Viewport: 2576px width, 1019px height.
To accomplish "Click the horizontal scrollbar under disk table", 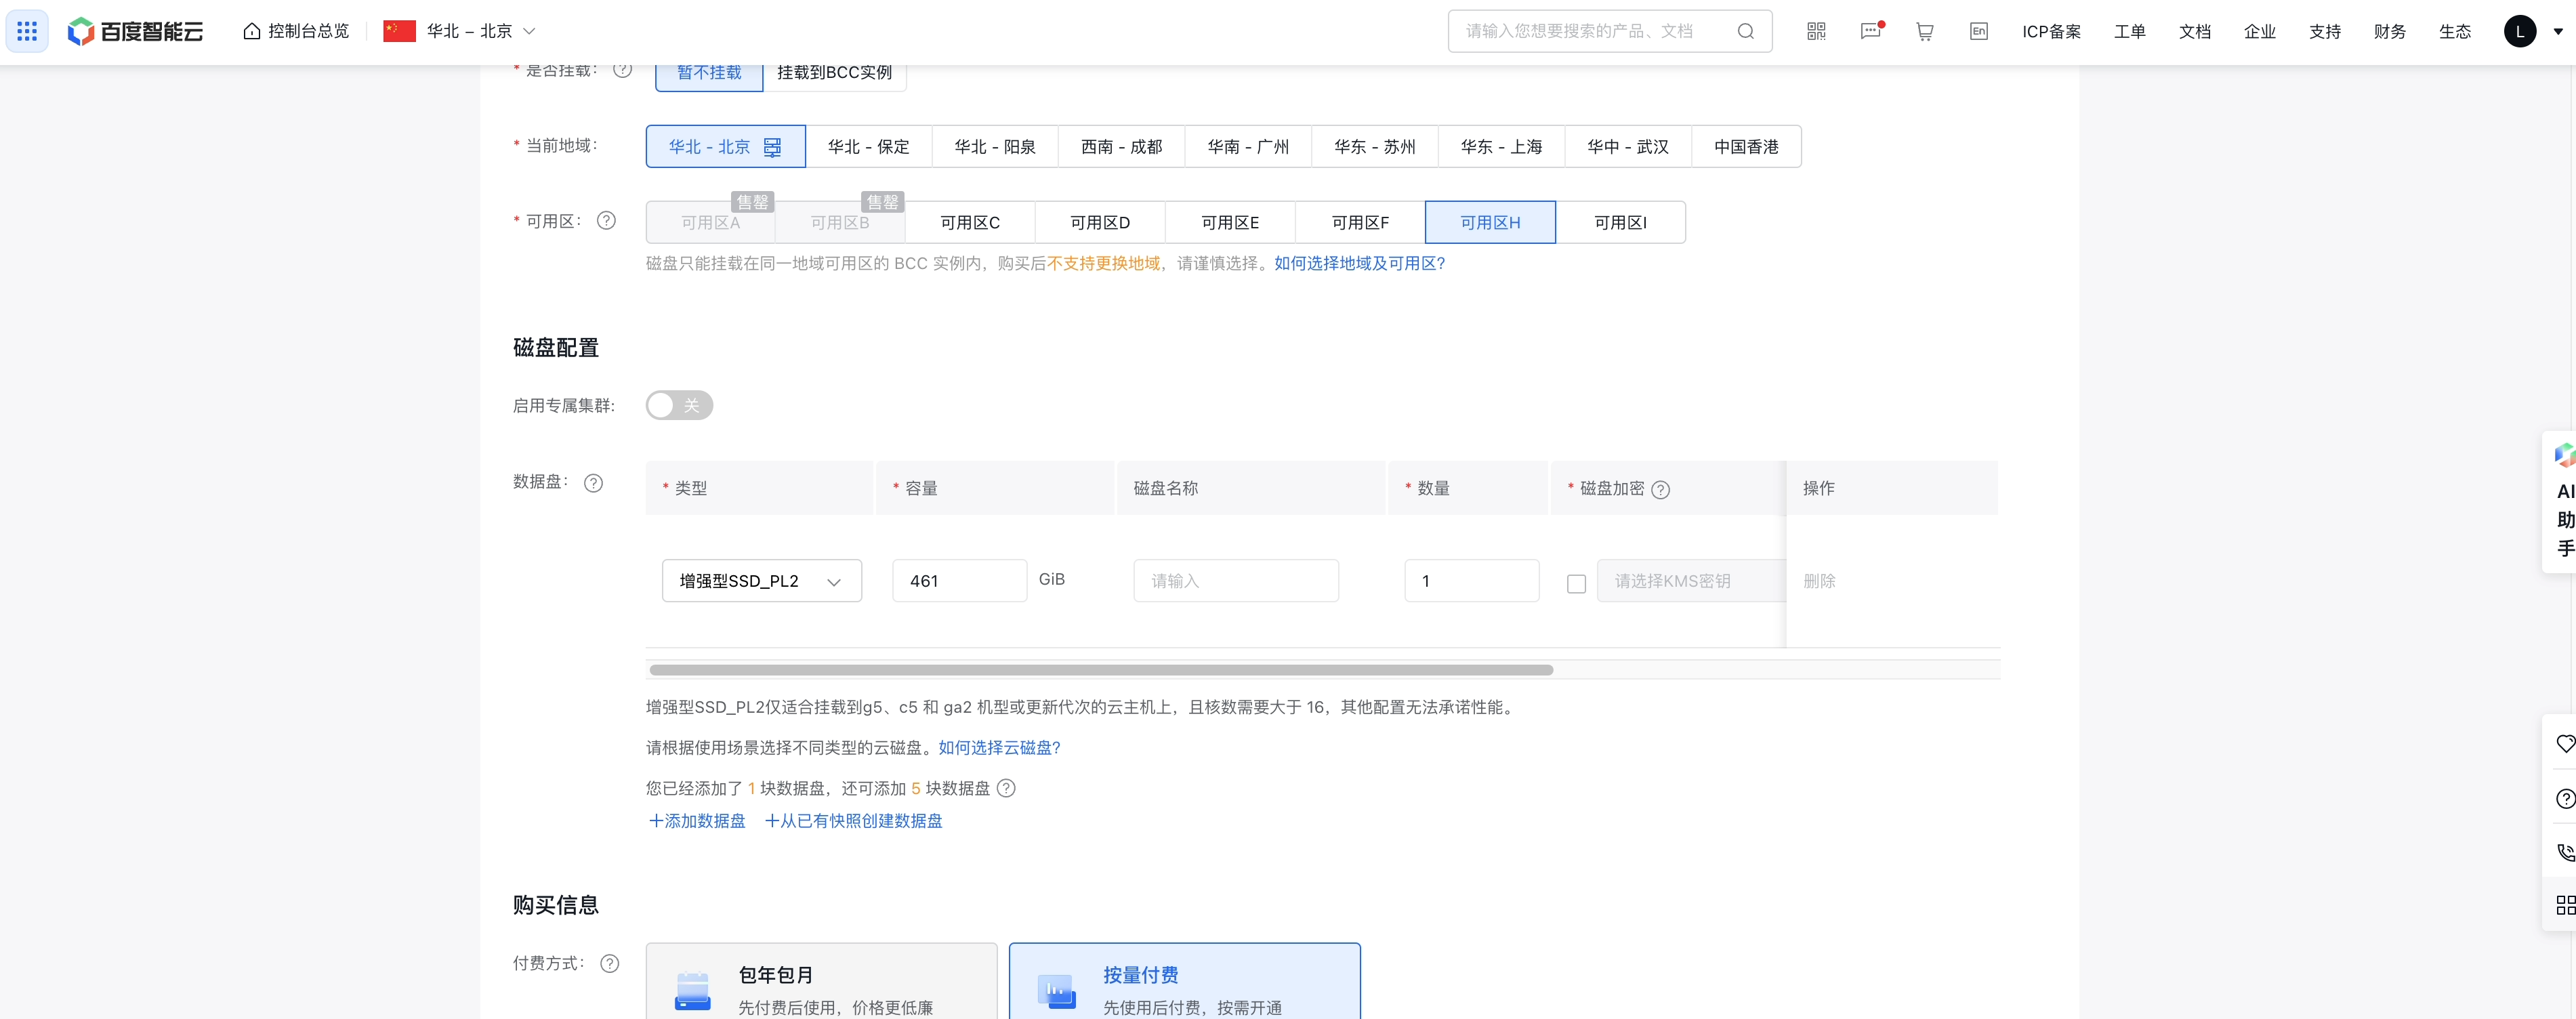I will coord(1100,670).
